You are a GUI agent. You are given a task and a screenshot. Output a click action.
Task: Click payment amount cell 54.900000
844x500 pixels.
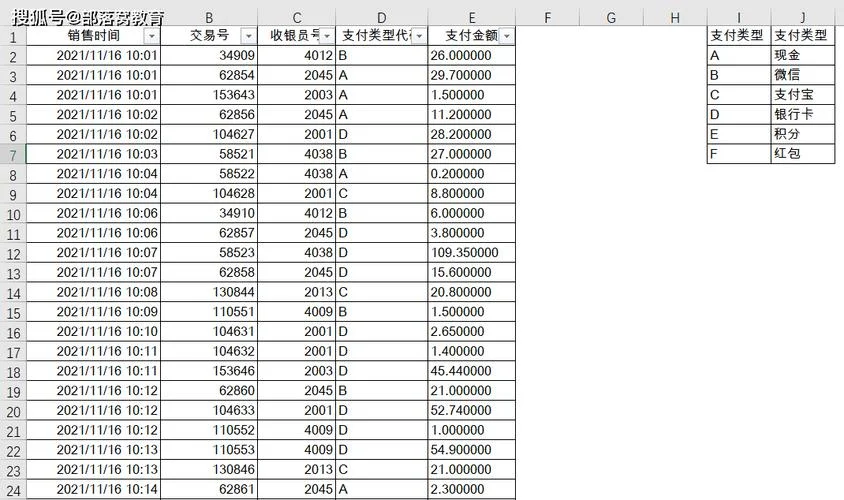472,450
